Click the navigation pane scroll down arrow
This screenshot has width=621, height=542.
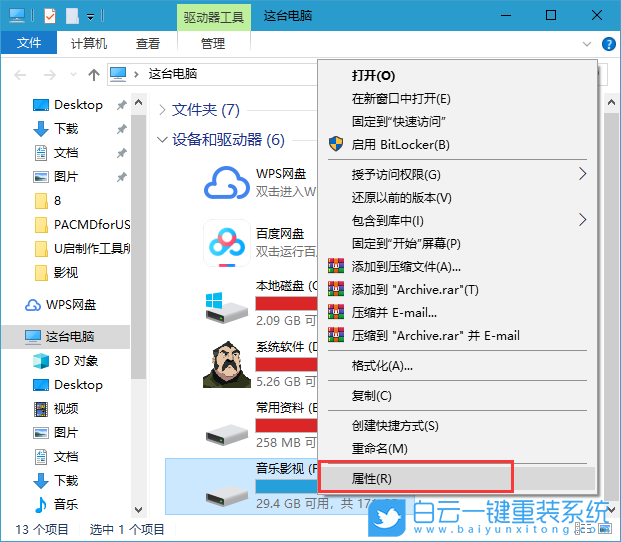coord(138,510)
